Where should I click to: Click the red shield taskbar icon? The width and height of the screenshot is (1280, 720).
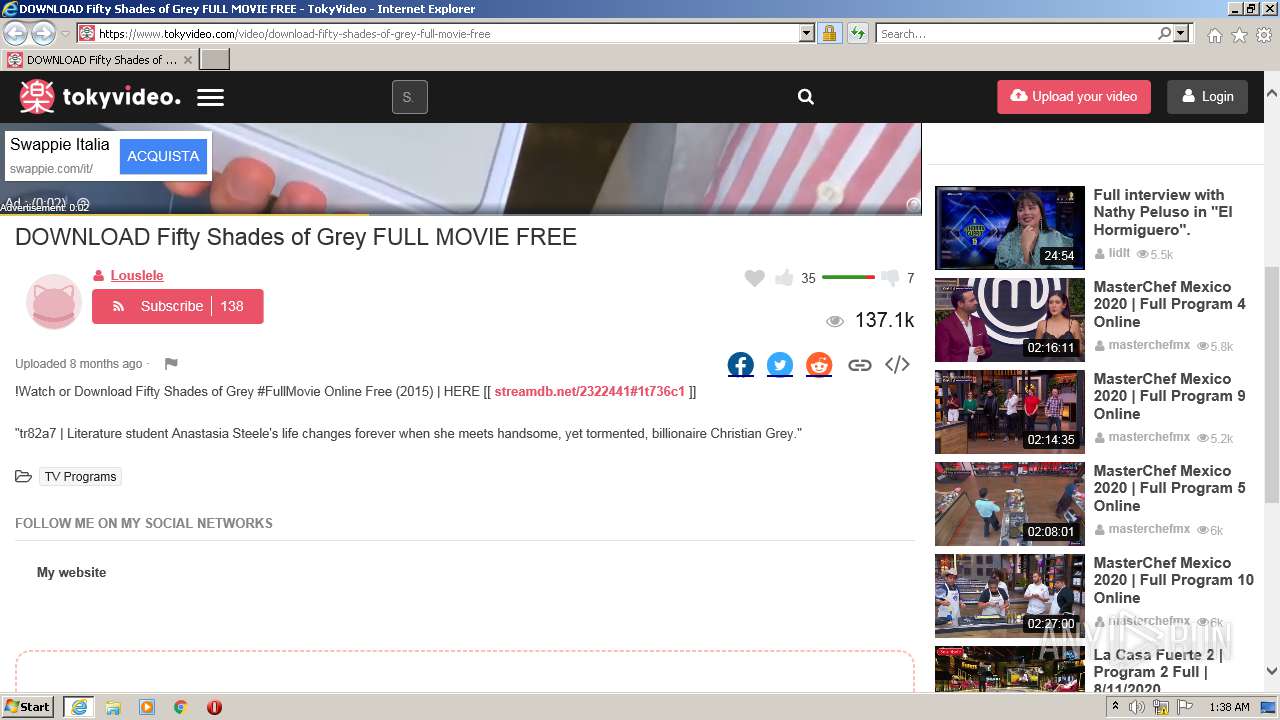tap(214, 707)
